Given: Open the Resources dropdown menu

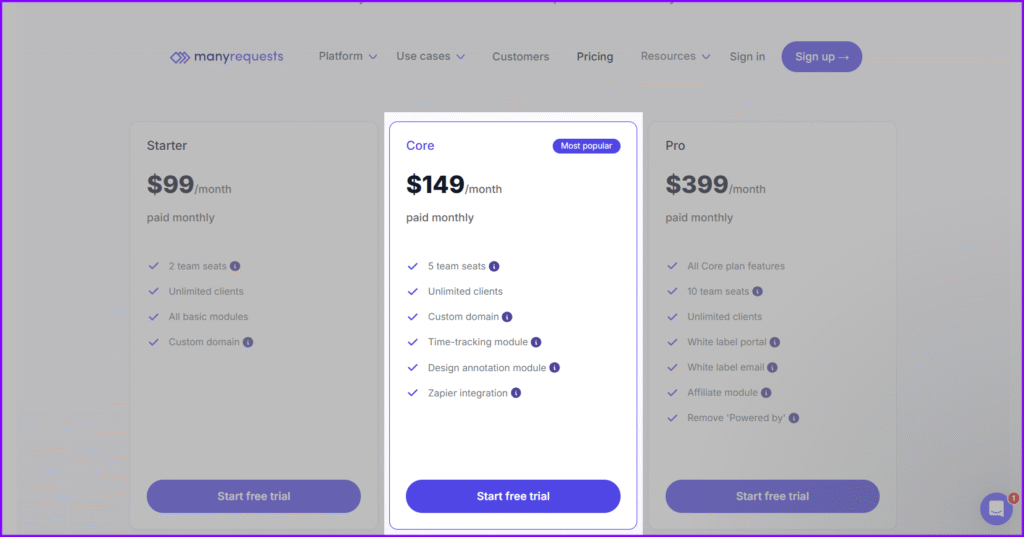Looking at the screenshot, I should click(675, 57).
